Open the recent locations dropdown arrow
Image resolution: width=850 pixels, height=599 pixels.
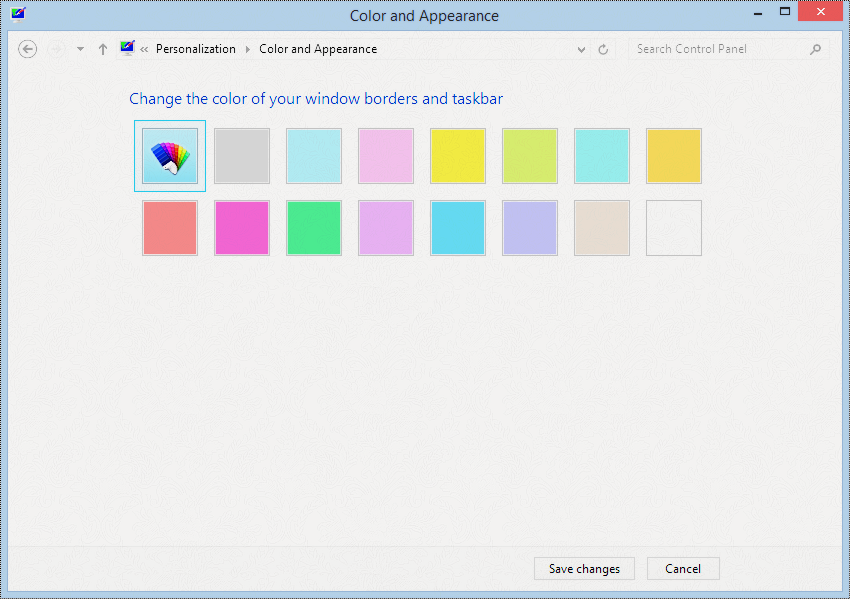tap(80, 49)
